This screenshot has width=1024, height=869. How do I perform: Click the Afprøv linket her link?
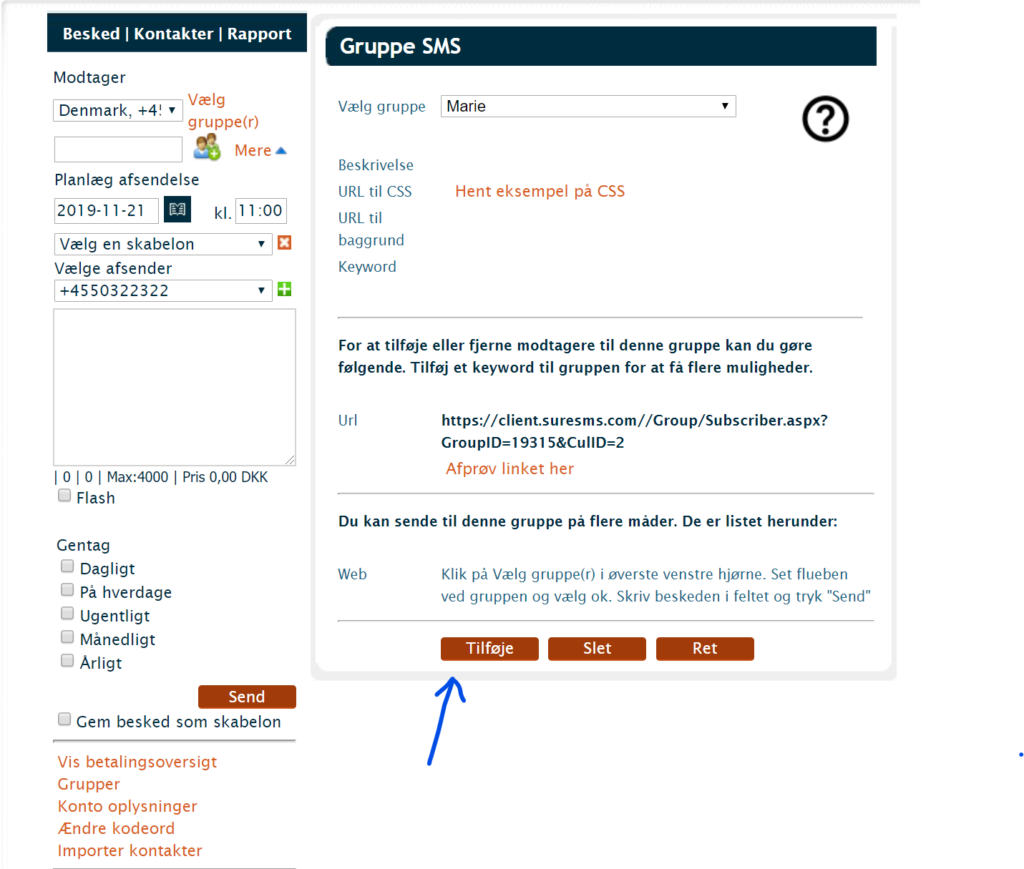(x=510, y=469)
